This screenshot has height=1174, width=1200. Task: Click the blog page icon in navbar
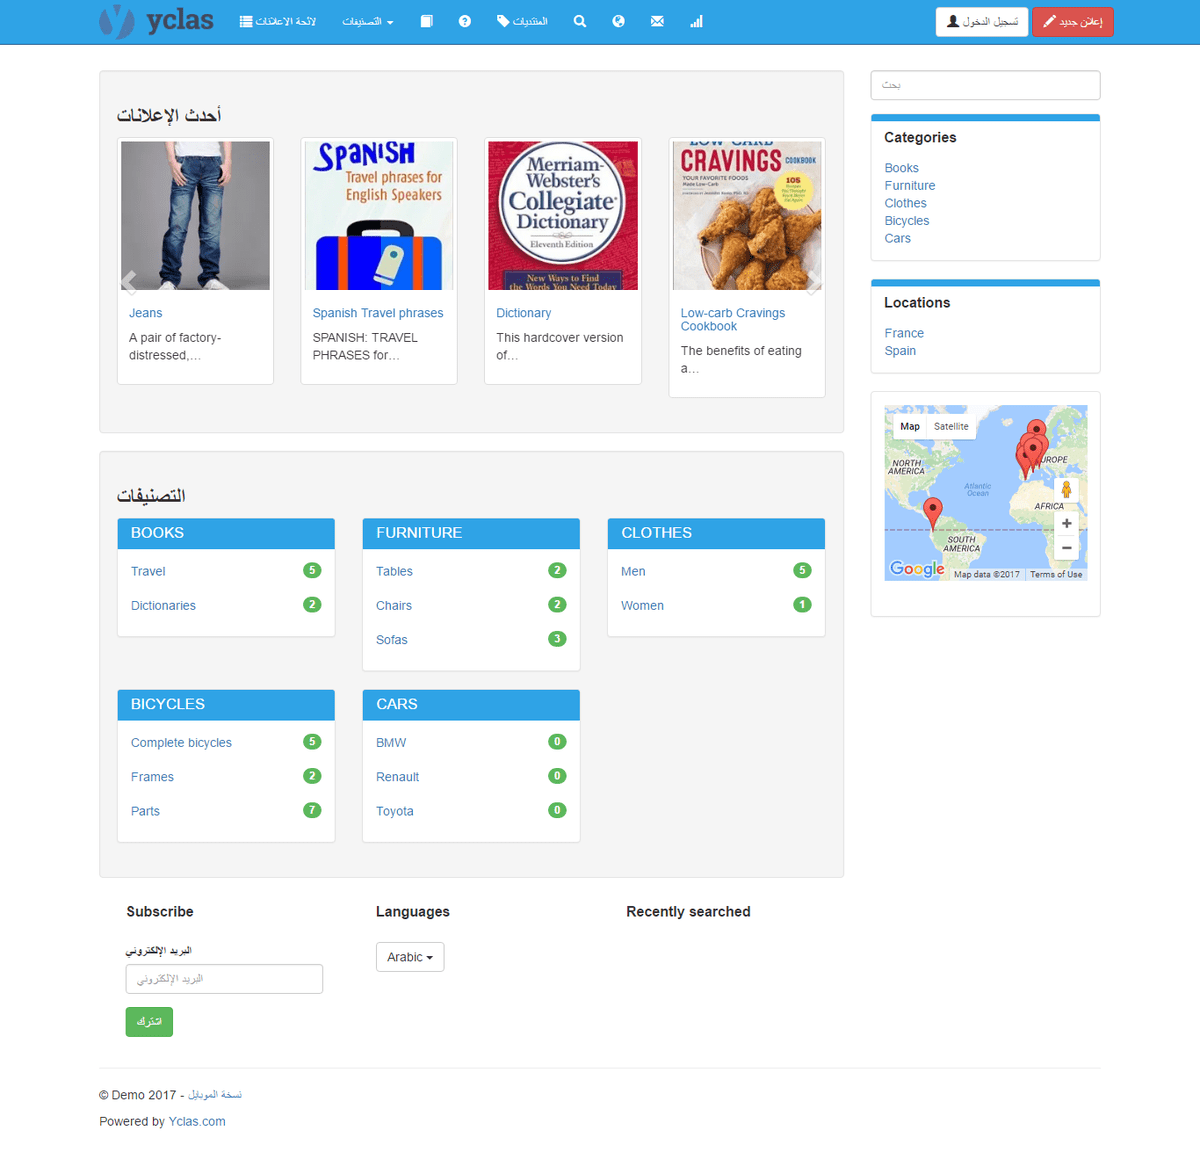[x=426, y=21]
